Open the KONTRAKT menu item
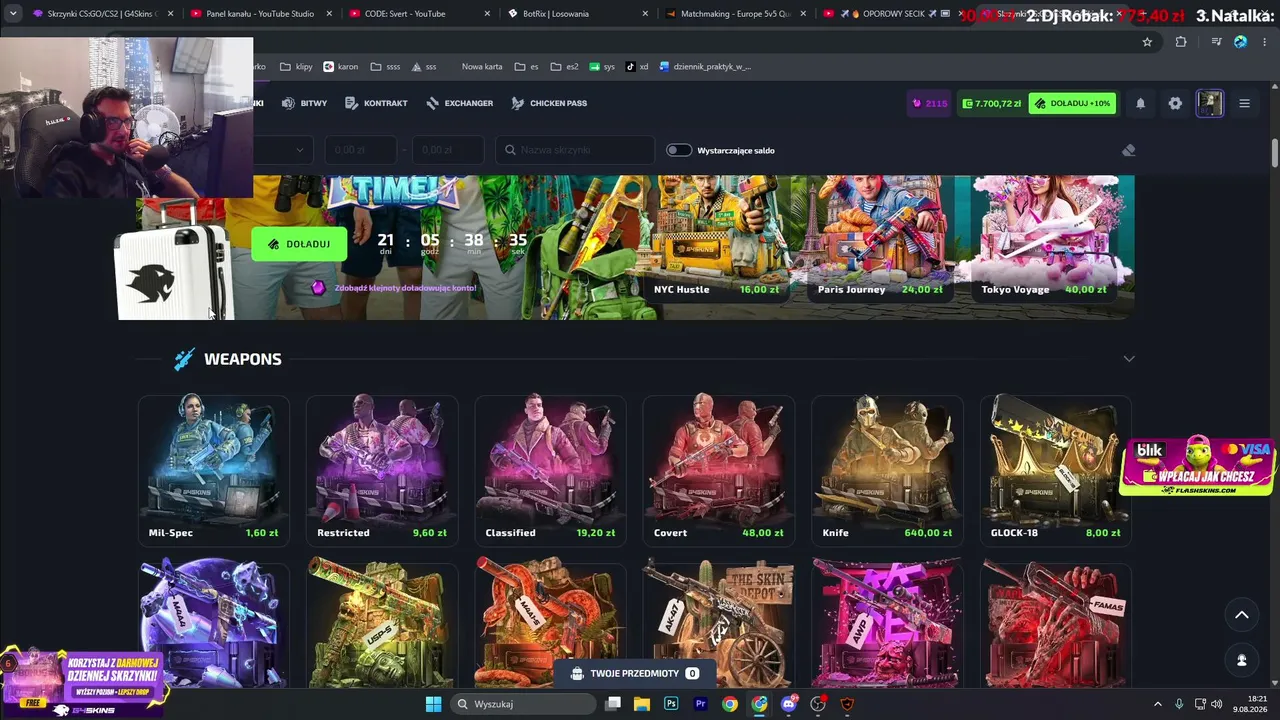The width and height of the screenshot is (1280, 720). pyautogui.click(x=376, y=103)
